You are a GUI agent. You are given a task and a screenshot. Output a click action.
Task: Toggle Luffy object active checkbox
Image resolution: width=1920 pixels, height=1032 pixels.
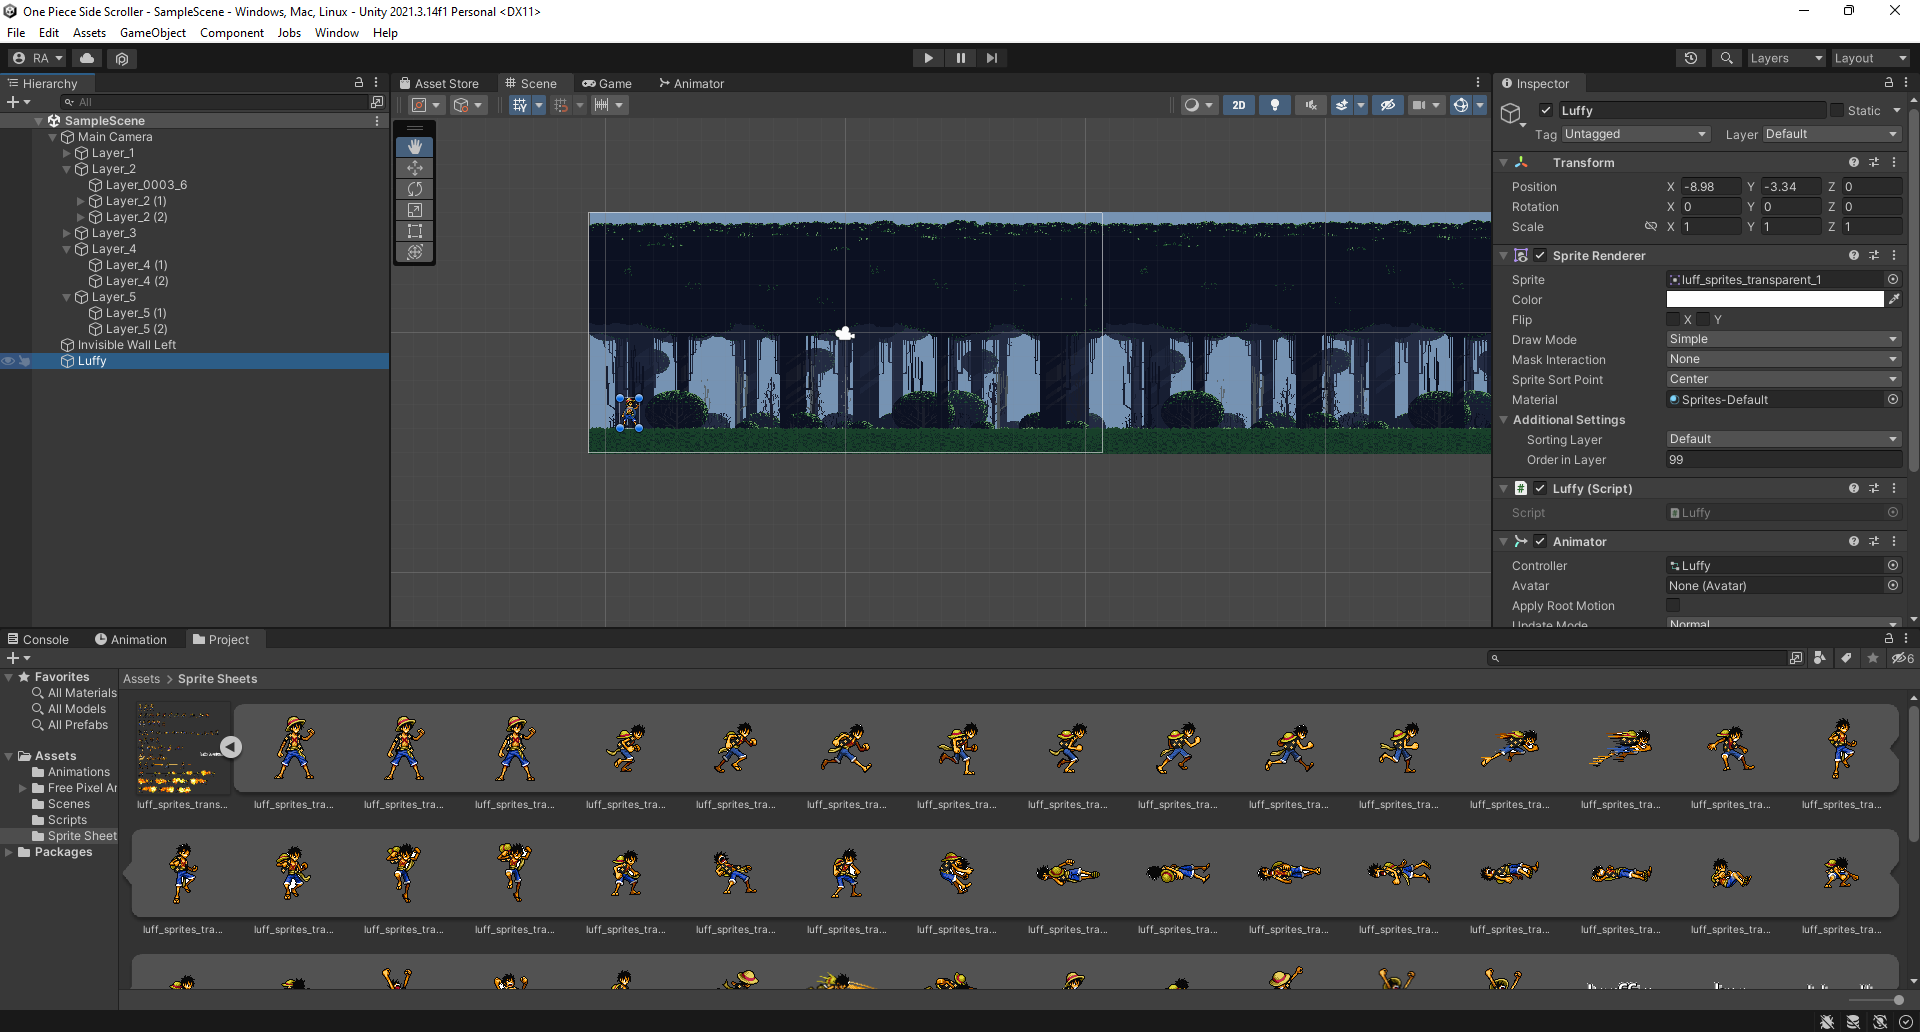[1546, 110]
